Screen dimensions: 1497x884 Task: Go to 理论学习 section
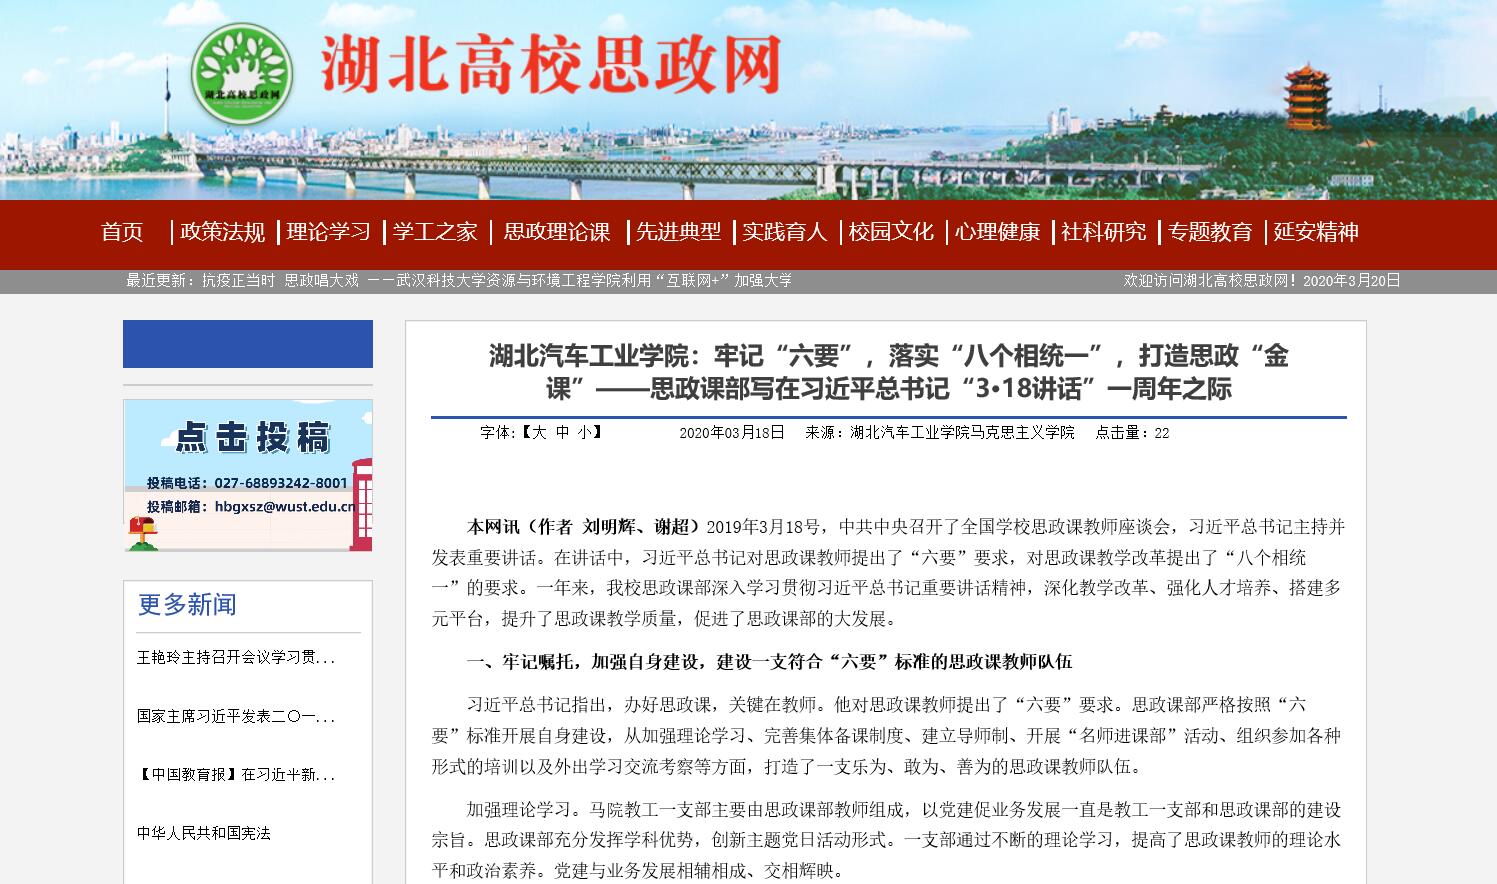(328, 232)
